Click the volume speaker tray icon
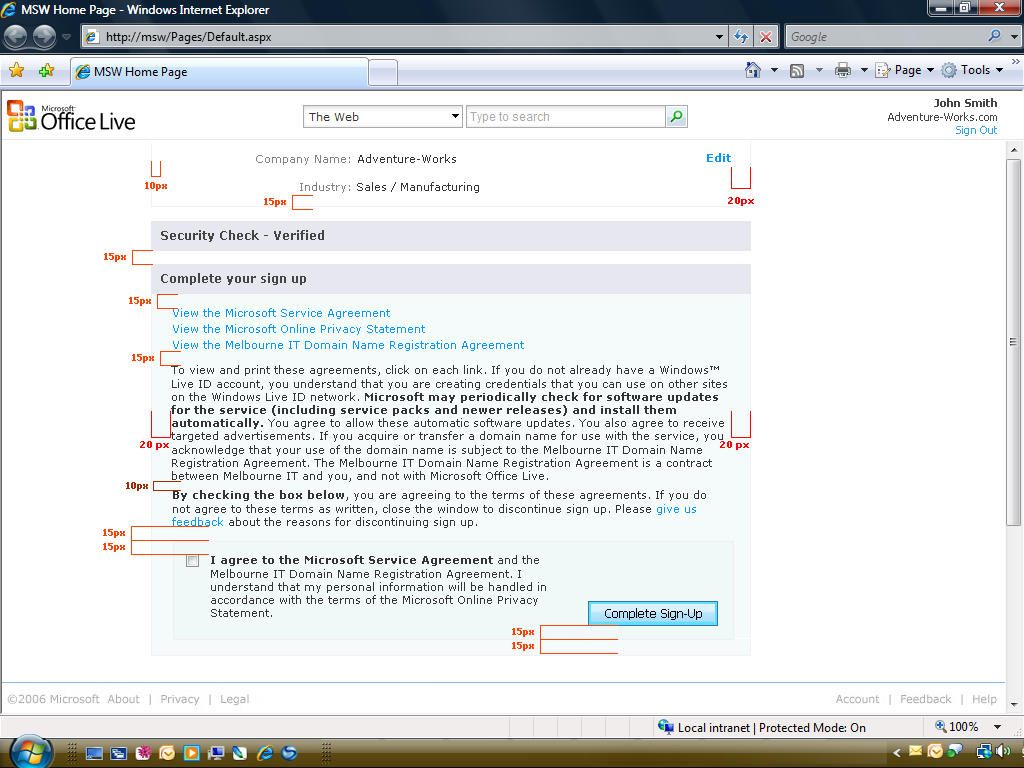The image size is (1024, 768). coord(1004,752)
